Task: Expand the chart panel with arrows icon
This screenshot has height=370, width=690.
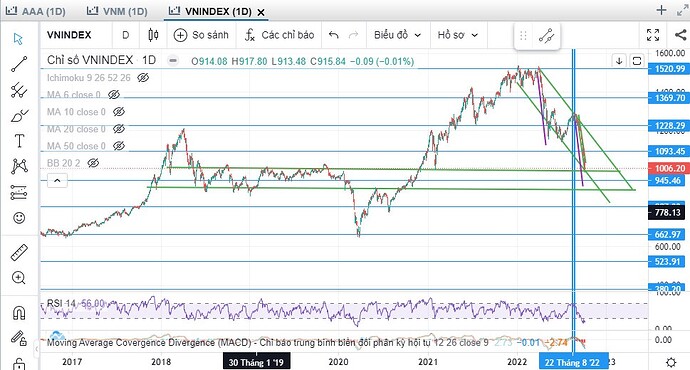Action: pyautogui.click(x=682, y=11)
